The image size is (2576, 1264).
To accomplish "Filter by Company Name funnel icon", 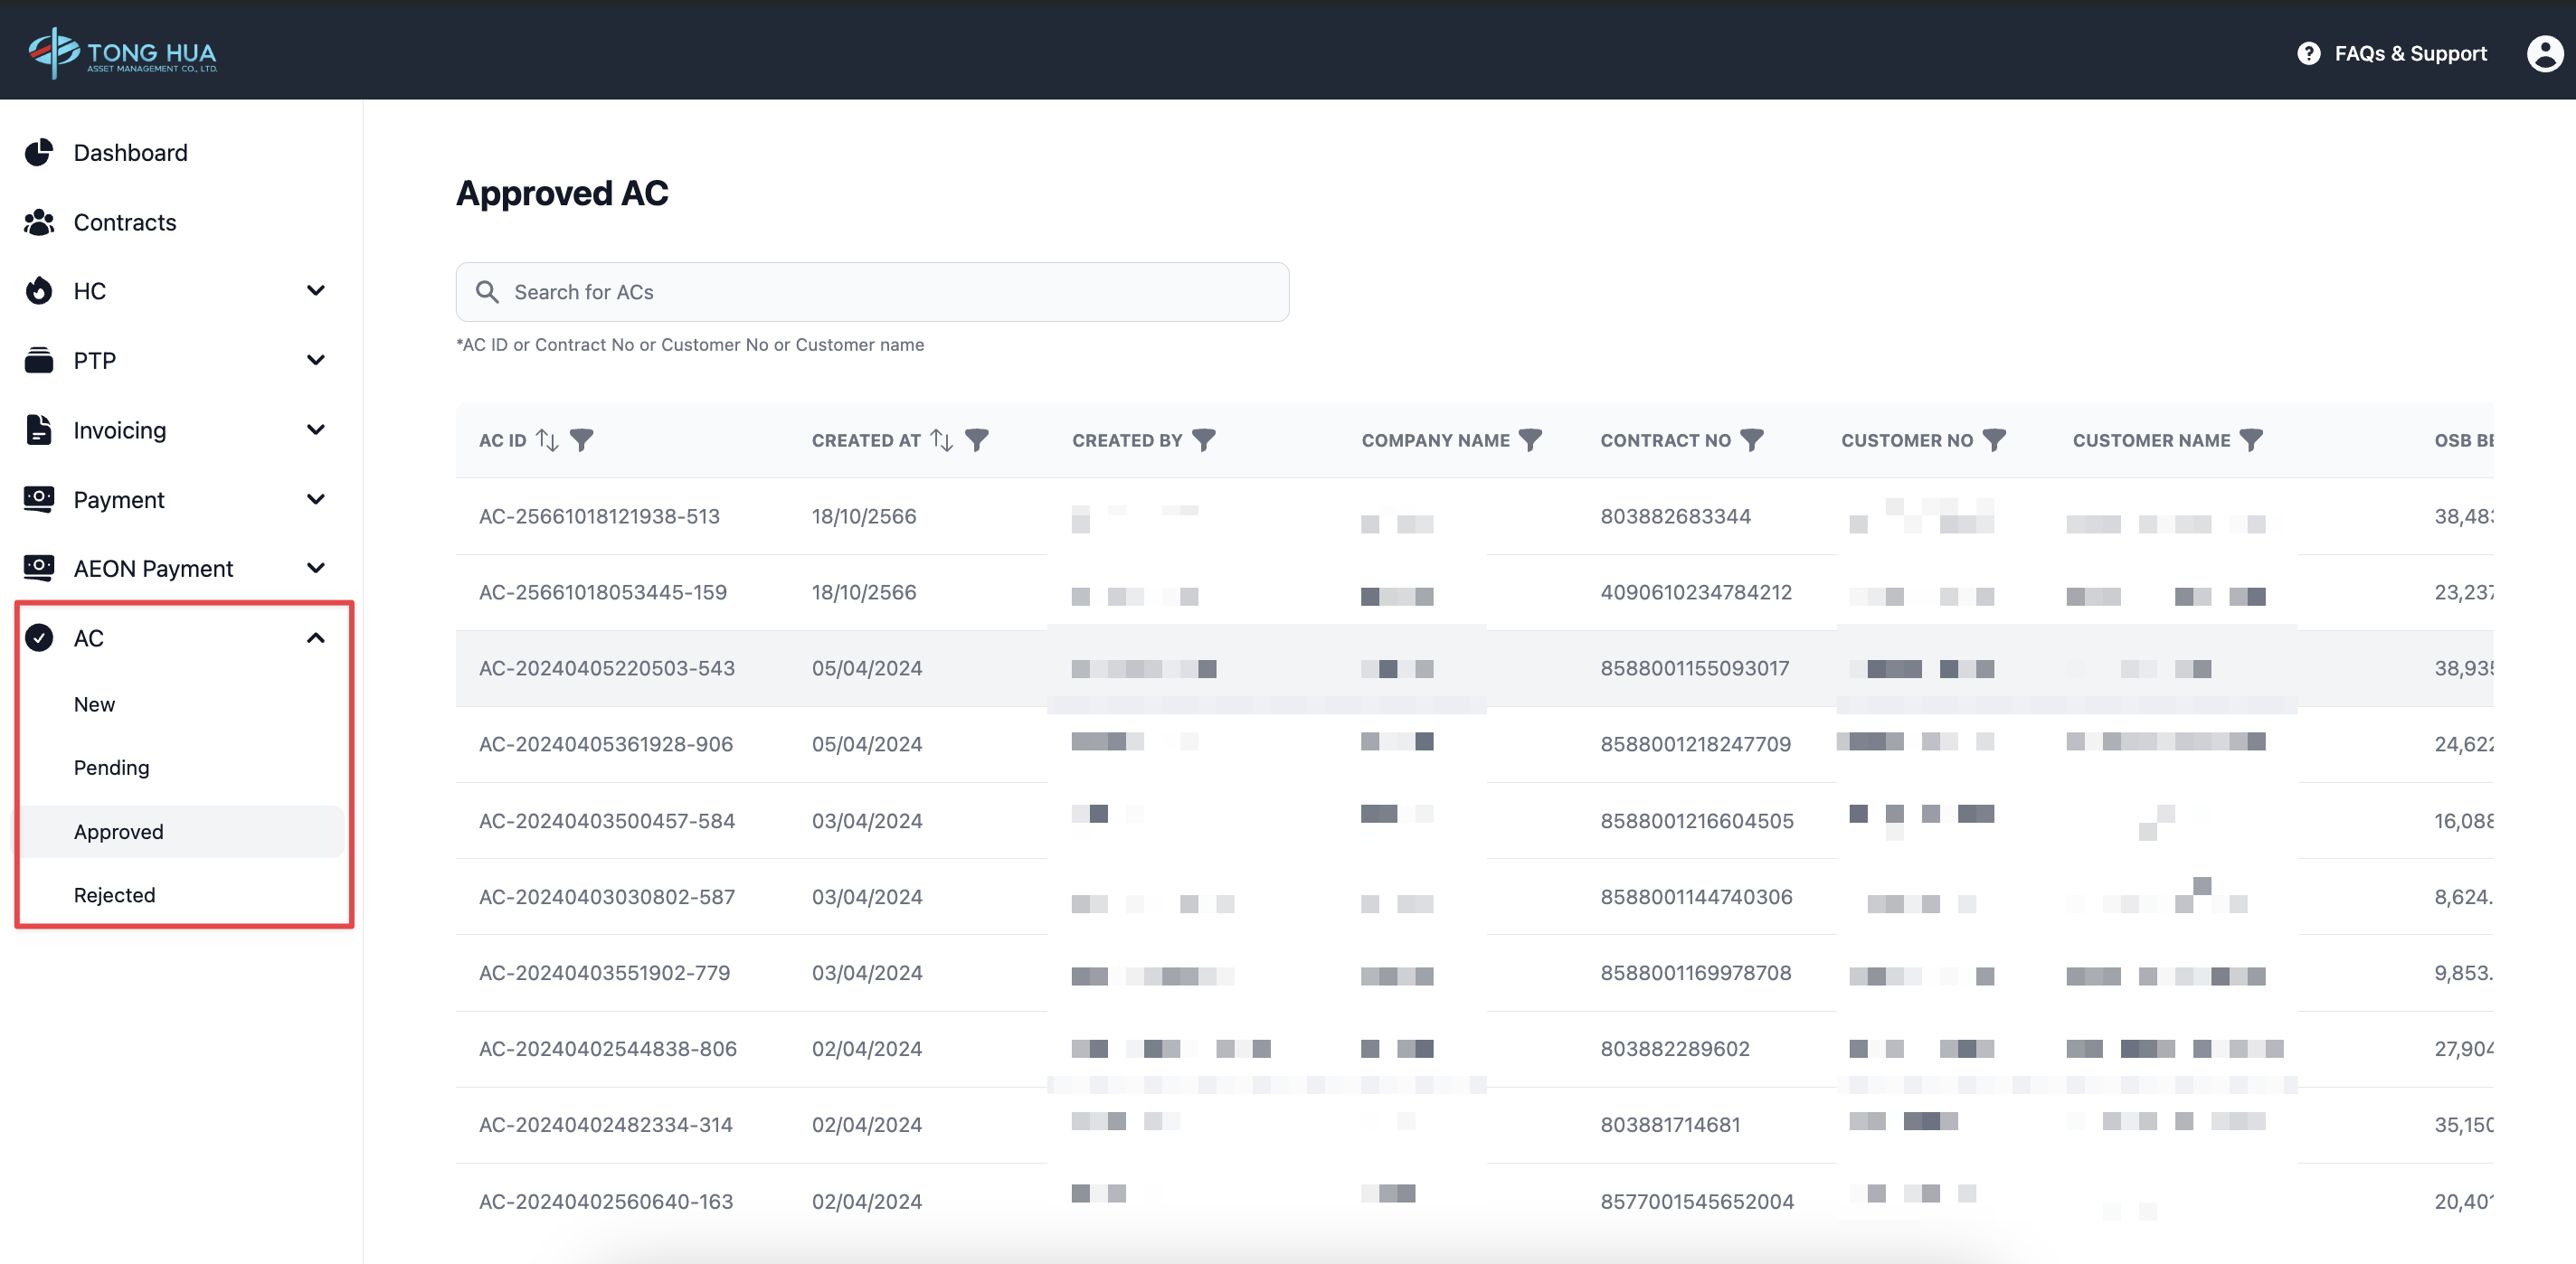I will (1530, 440).
